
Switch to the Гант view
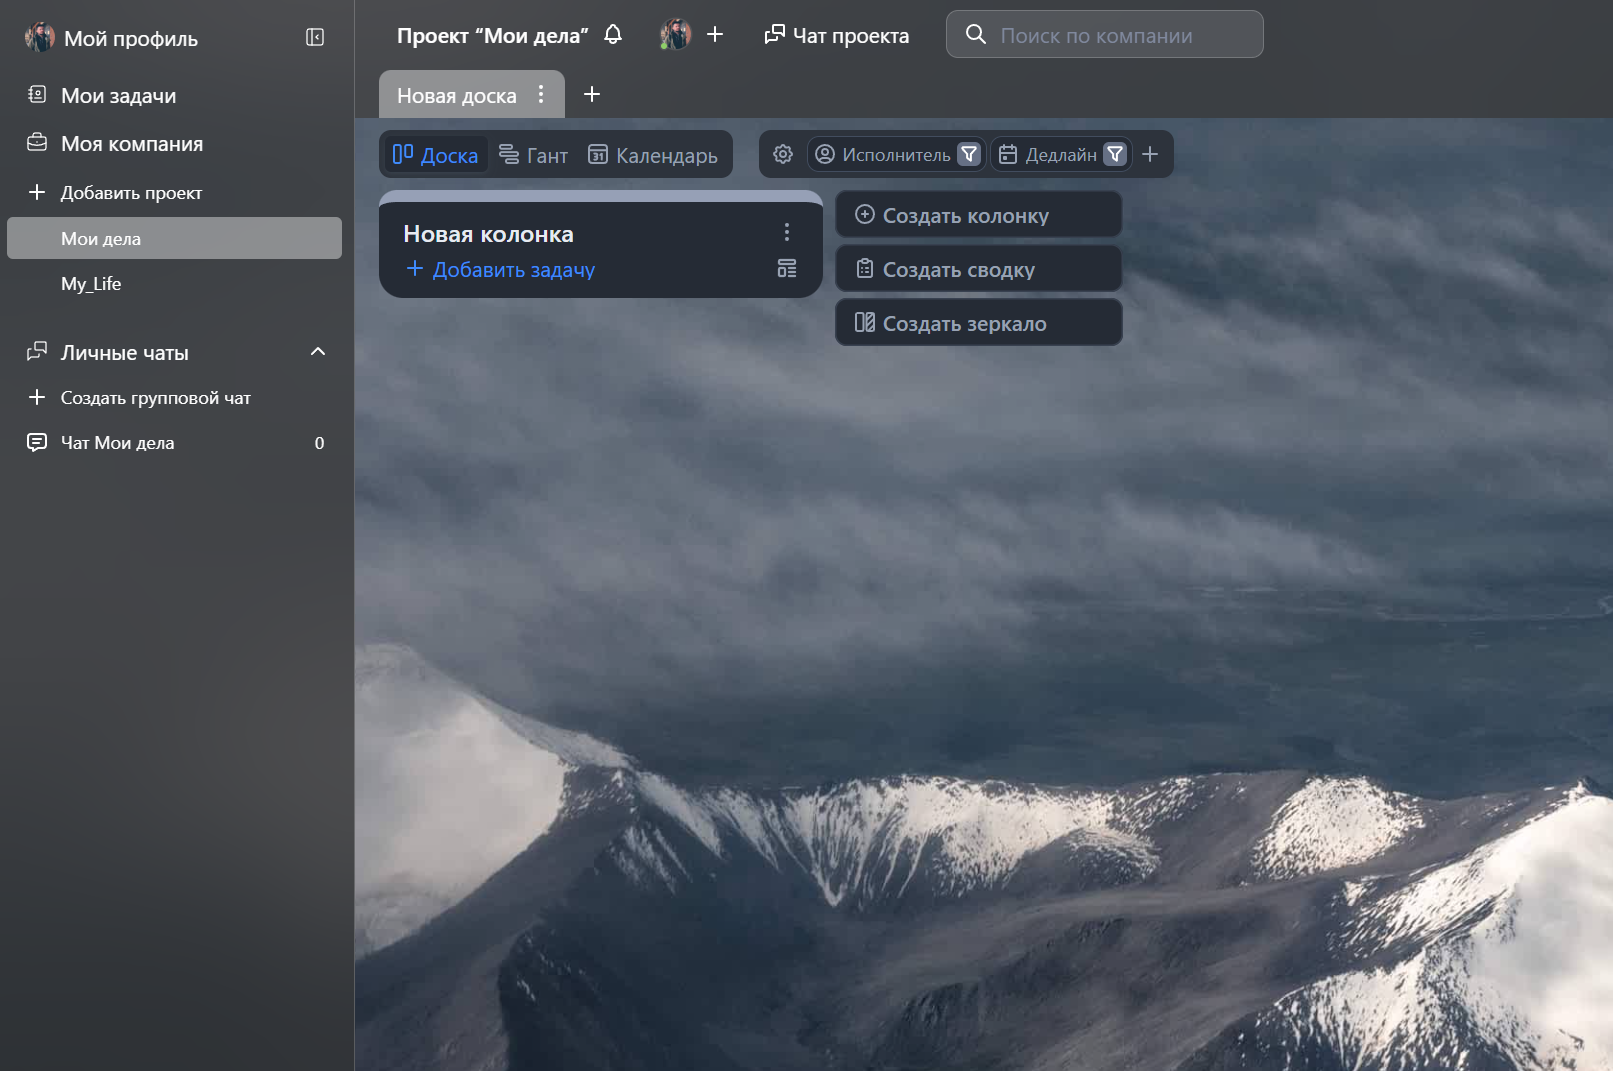point(533,155)
